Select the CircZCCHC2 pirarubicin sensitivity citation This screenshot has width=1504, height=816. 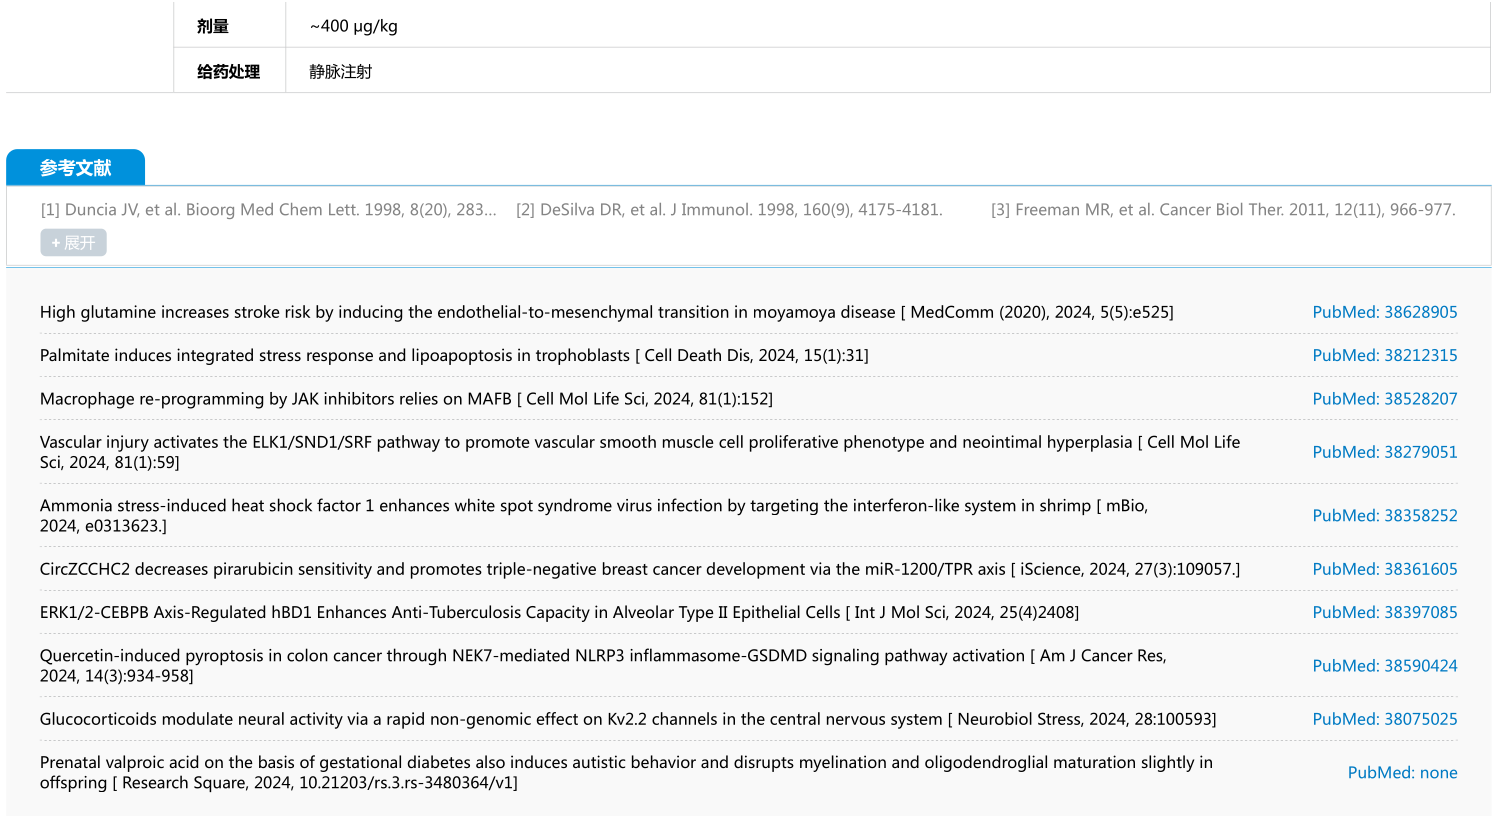[640, 568]
